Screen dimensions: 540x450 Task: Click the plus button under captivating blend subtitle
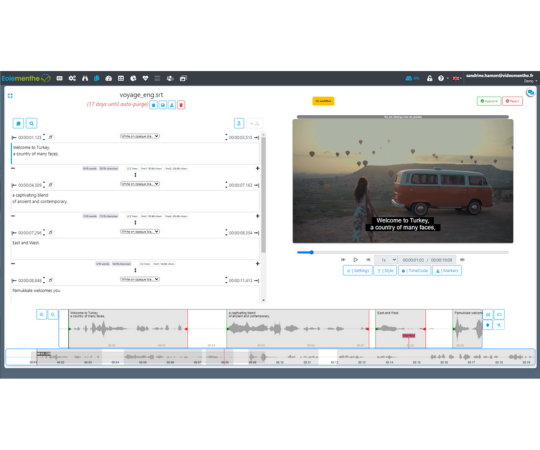(258, 216)
